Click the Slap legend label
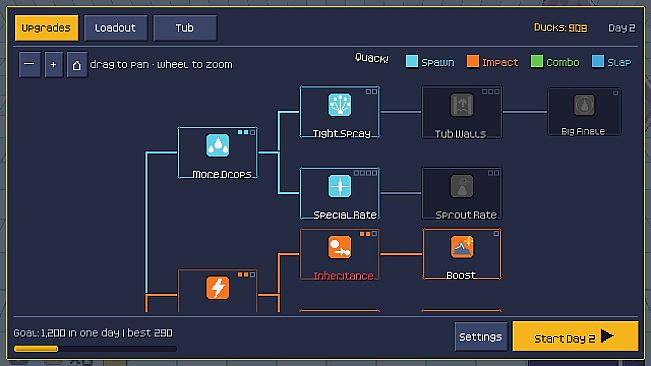 (x=619, y=62)
